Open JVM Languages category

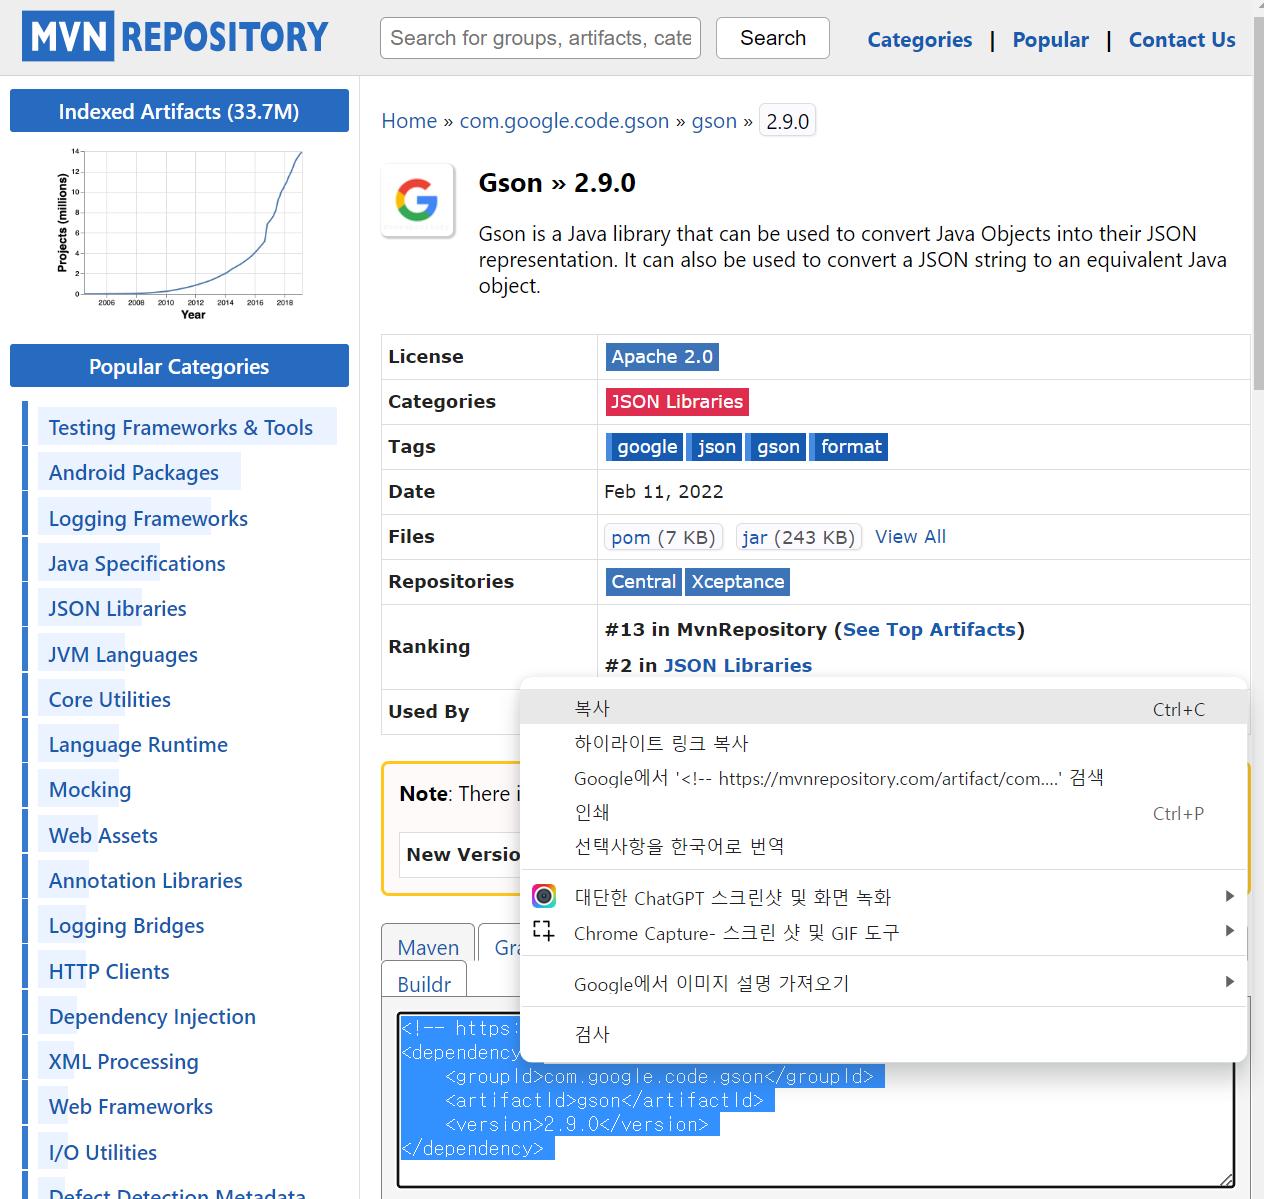(x=123, y=655)
